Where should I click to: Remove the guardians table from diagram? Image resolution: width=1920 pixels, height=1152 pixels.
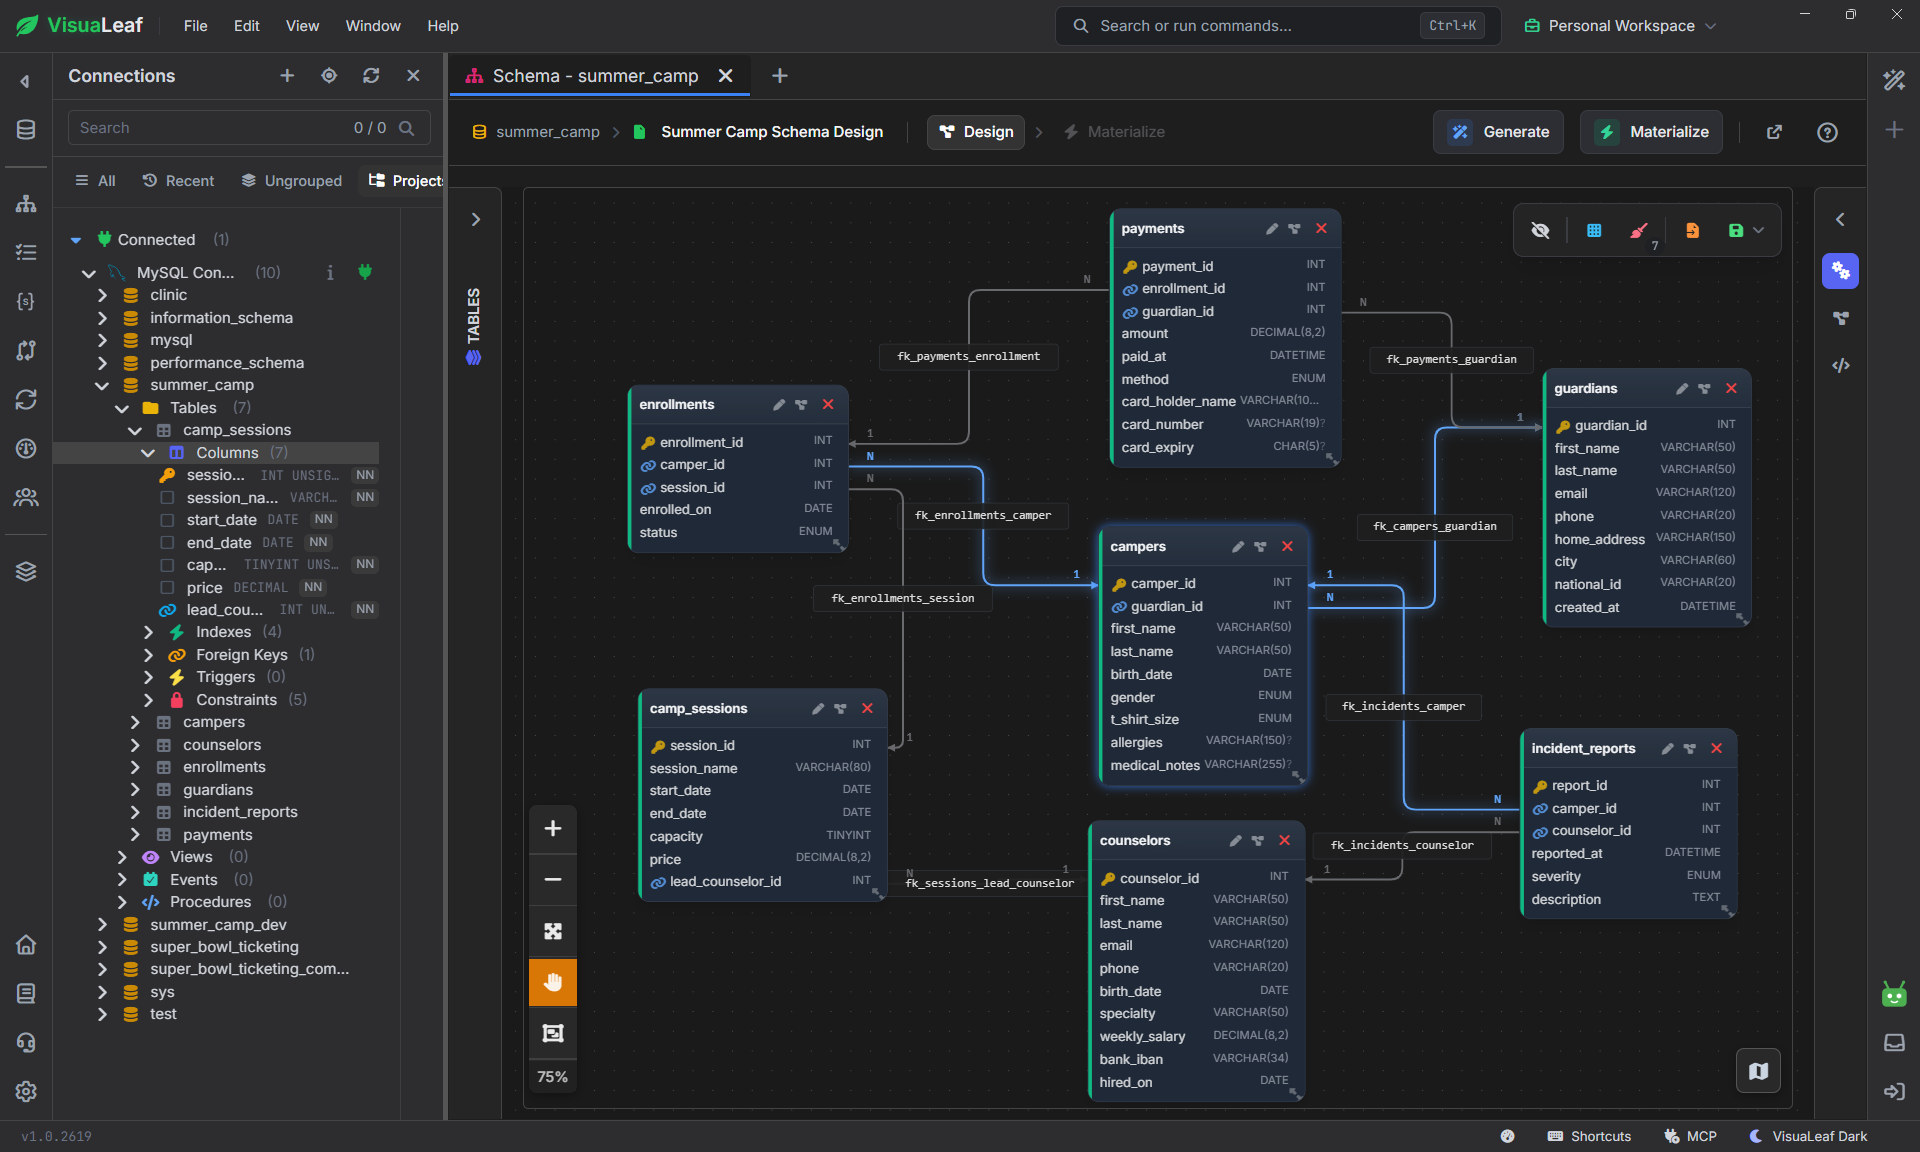pyautogui.click(x=1731, y=389)
